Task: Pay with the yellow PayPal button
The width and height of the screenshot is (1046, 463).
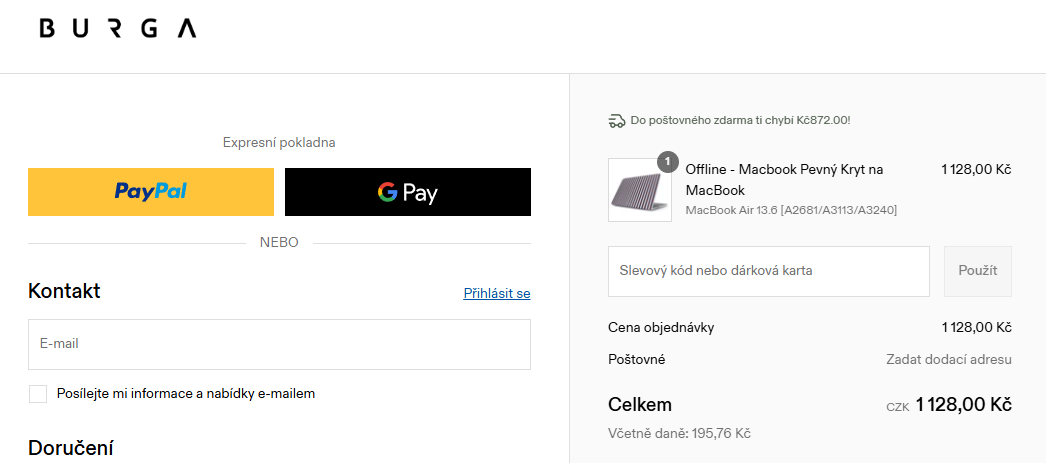Action: click(151, 192)
